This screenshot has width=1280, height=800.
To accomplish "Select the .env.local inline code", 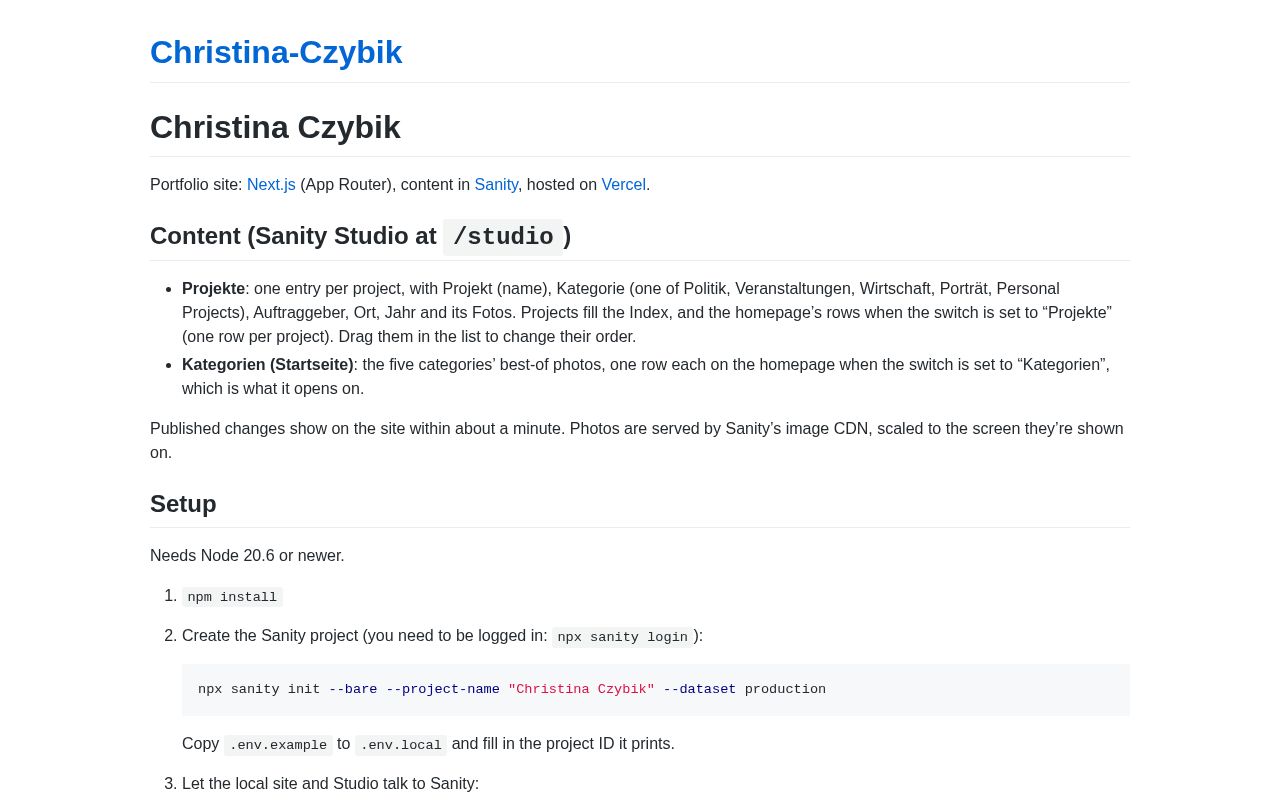I will [401, 745].
